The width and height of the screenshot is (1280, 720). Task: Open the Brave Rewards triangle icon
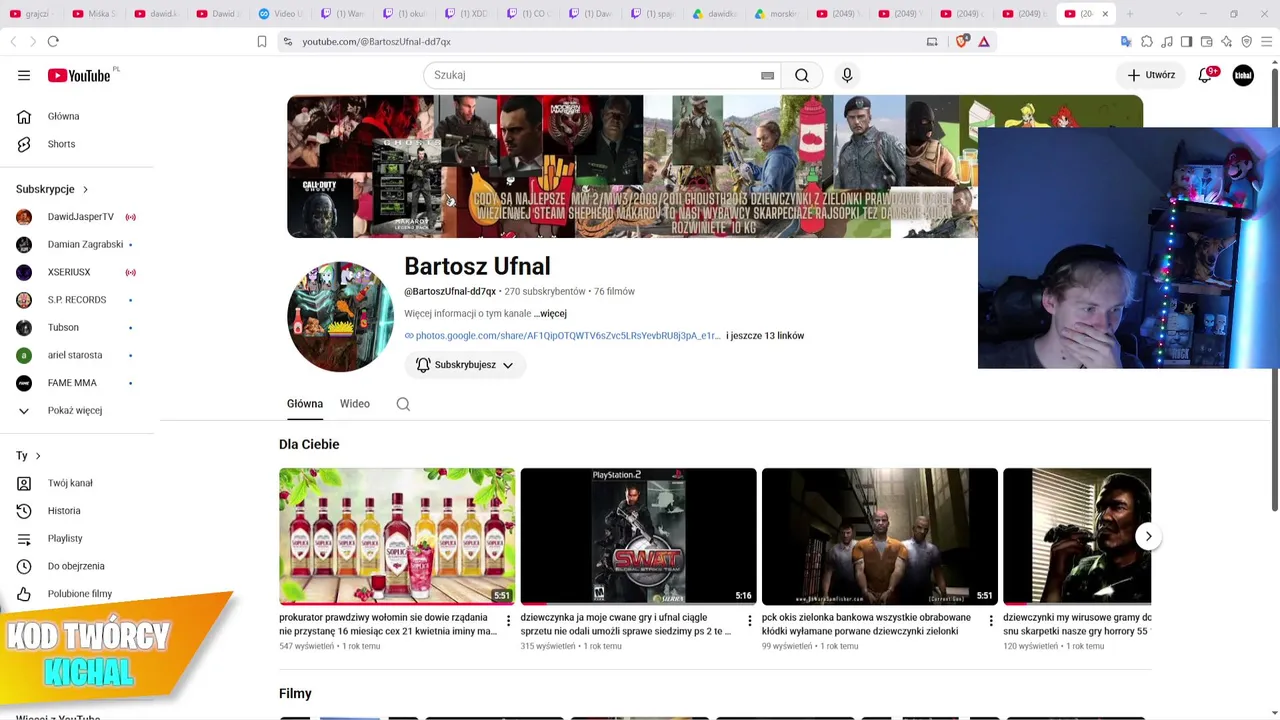pyautogui.click(x=984, y=41)
